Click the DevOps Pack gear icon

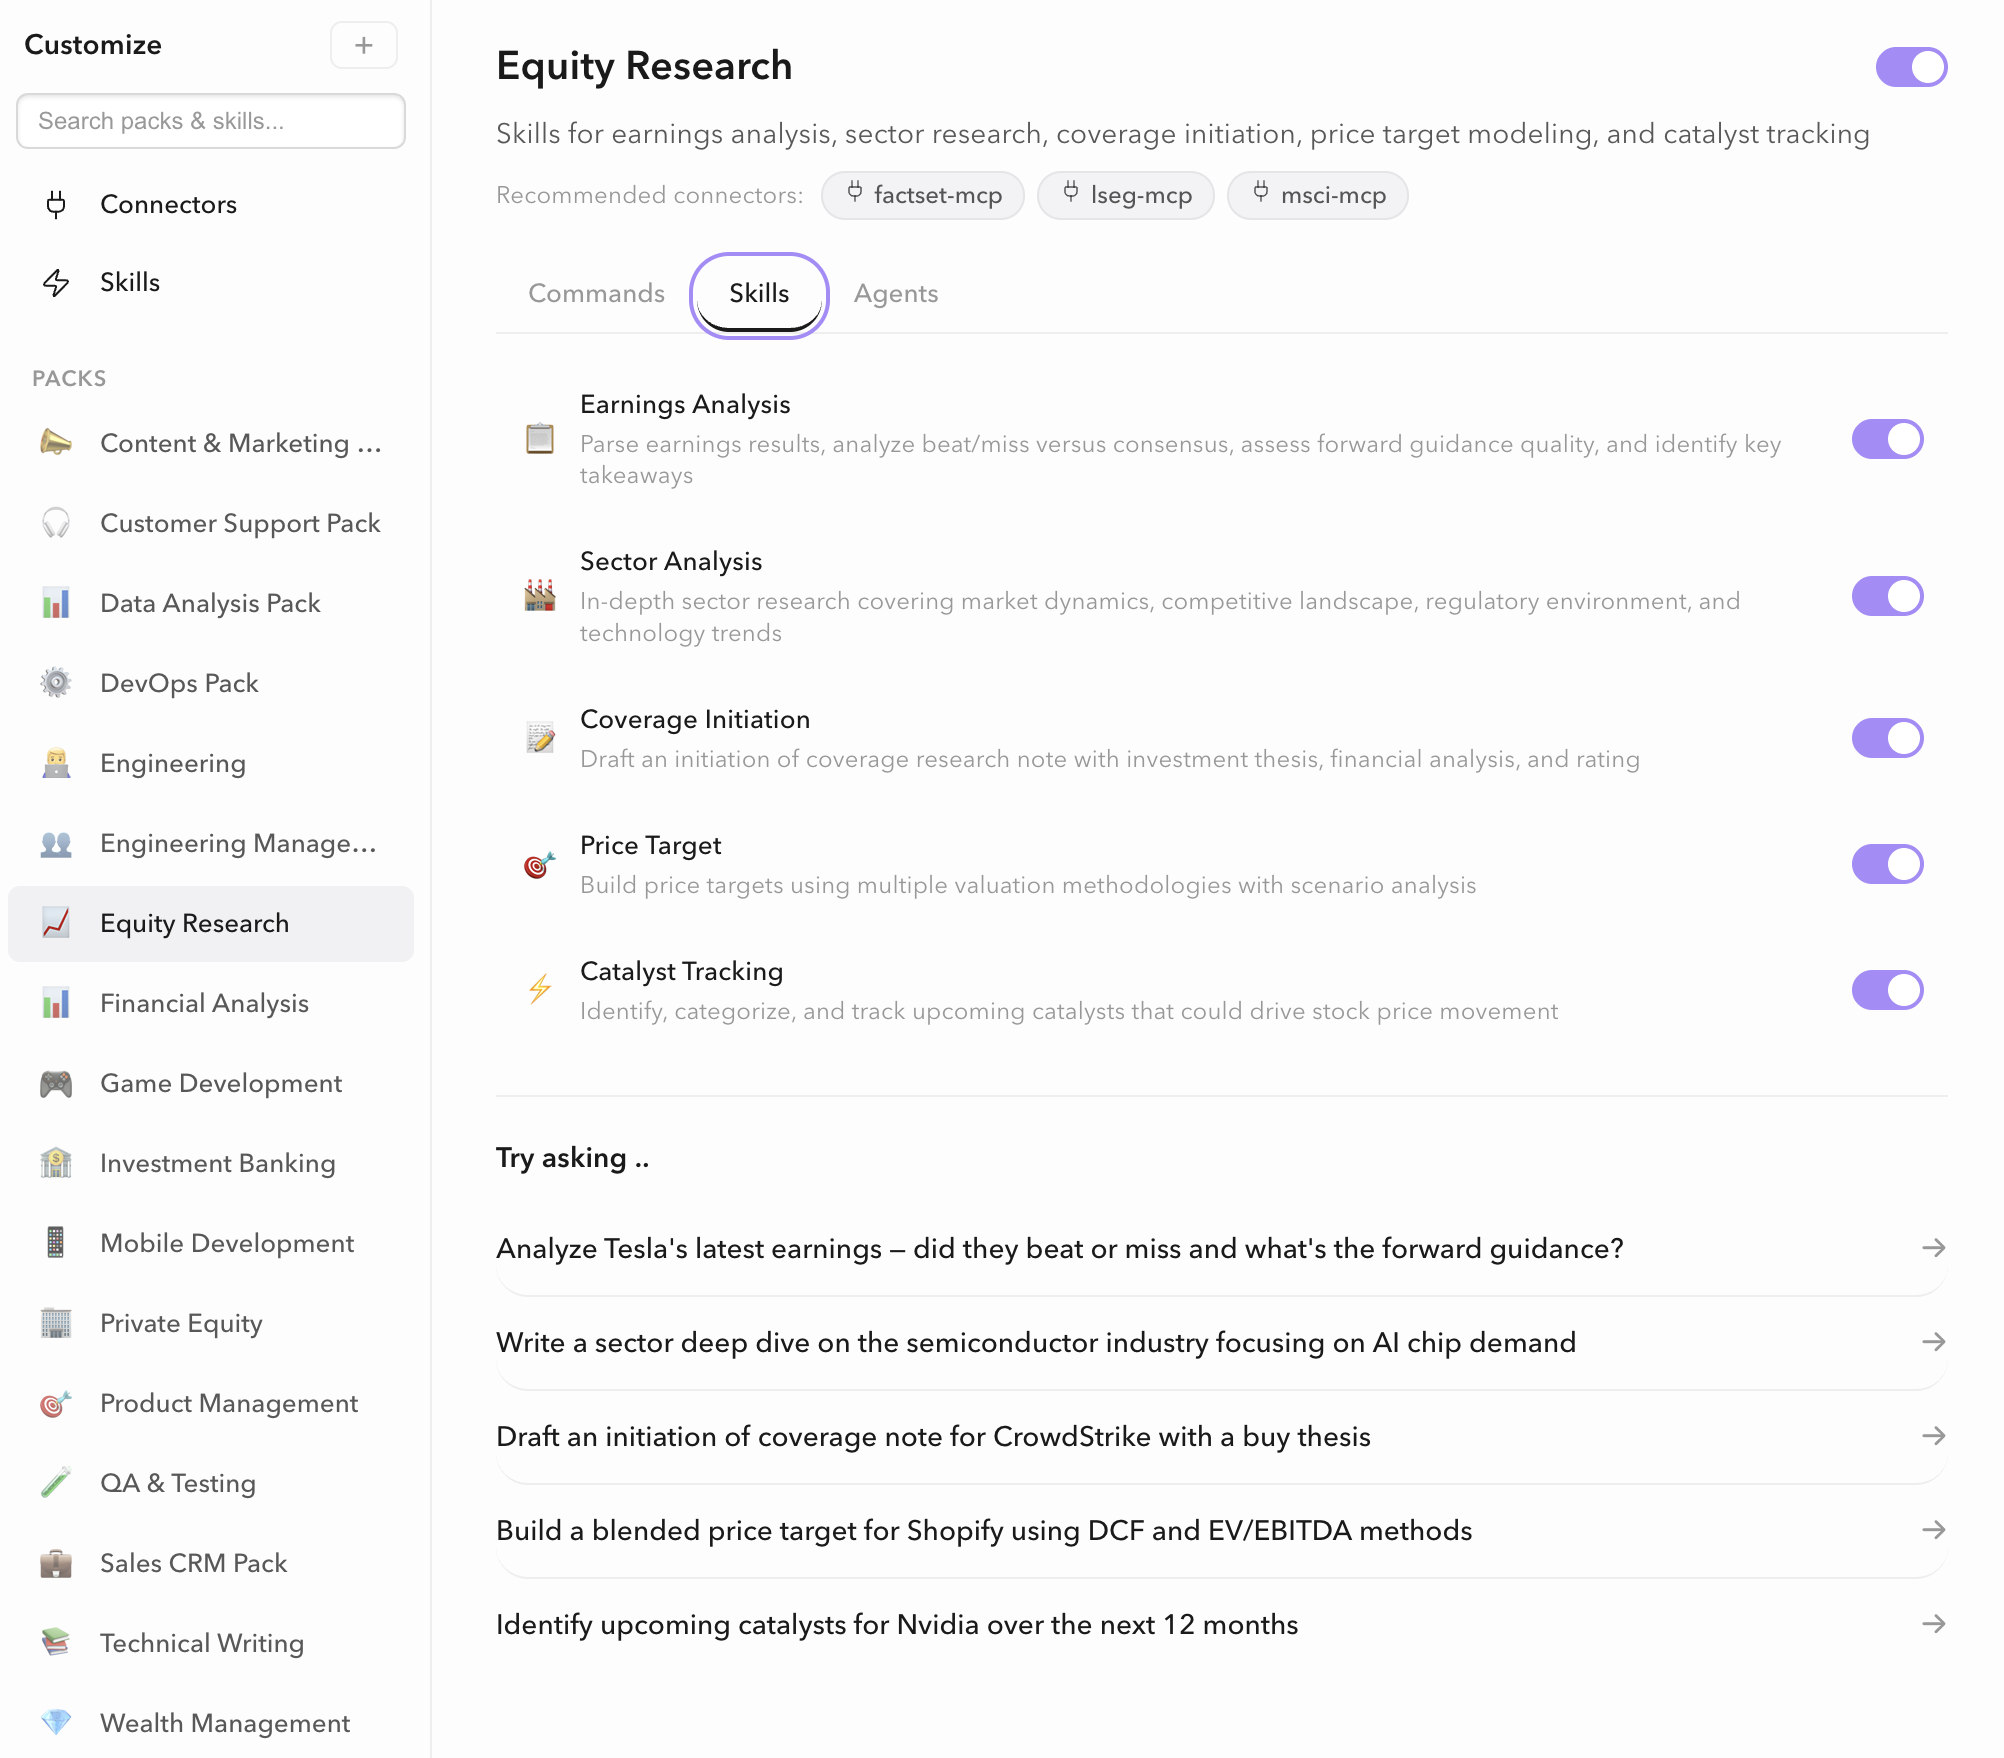coord(56,683)
